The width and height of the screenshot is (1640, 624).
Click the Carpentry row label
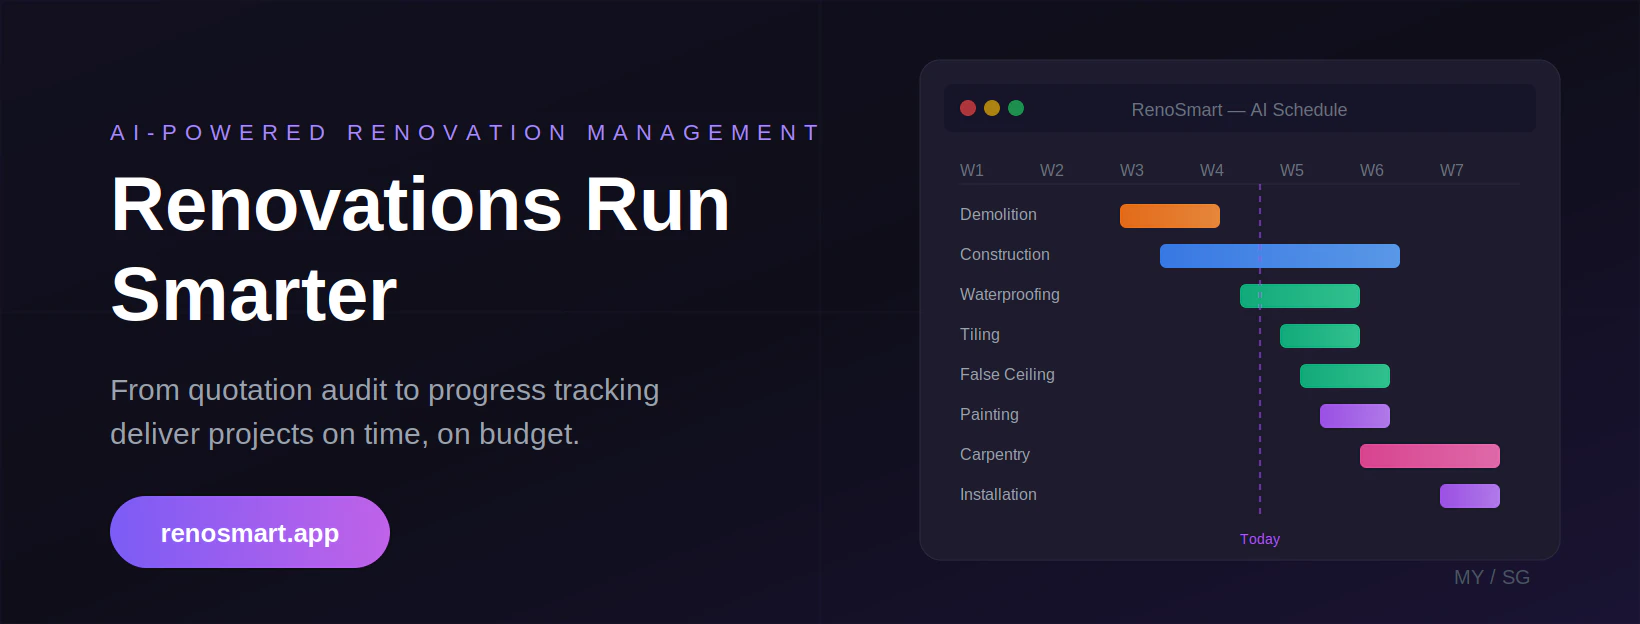click(x=995, y=454)
